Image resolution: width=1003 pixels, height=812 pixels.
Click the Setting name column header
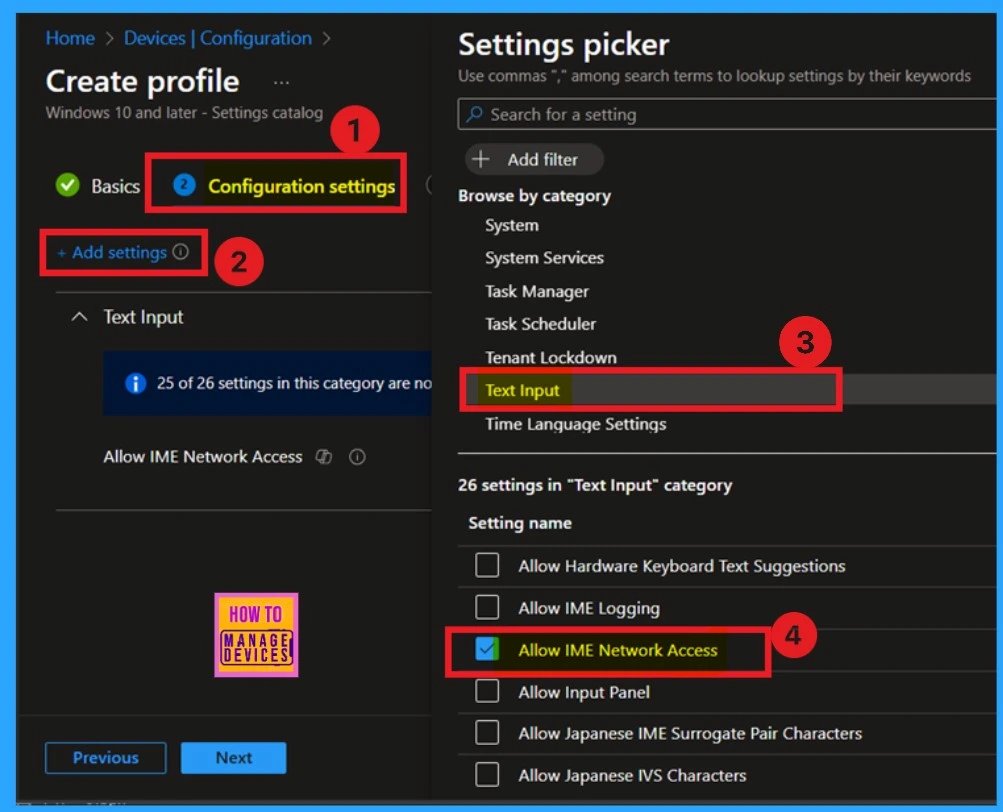tap(520, 523)
